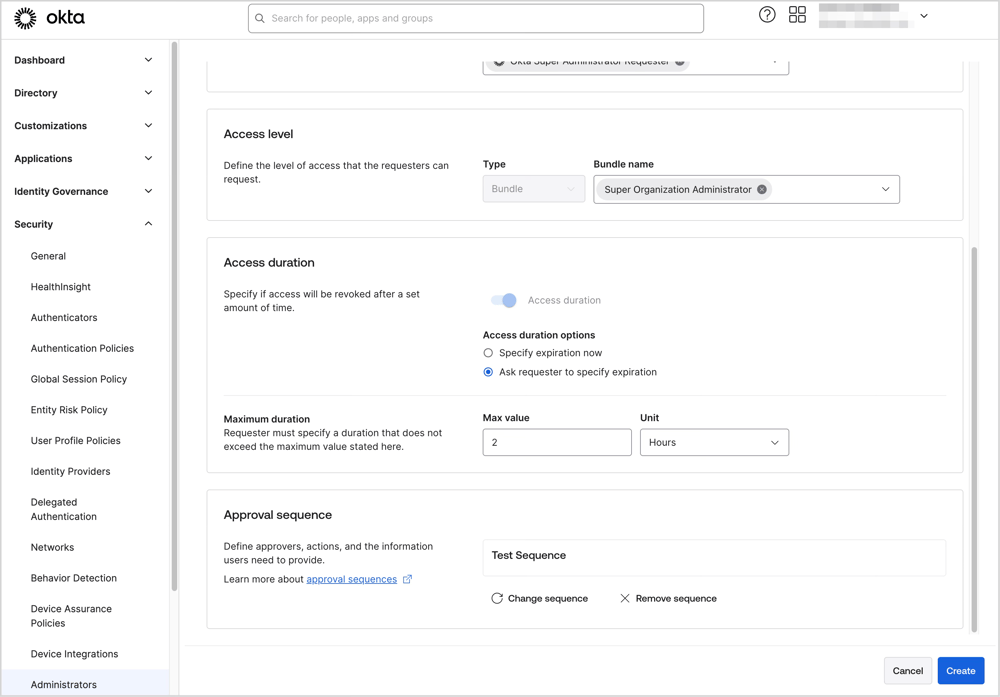Open Delegated Authentication page
Image resolution: width=1000 pixels, height=697 pixels.
64,509
